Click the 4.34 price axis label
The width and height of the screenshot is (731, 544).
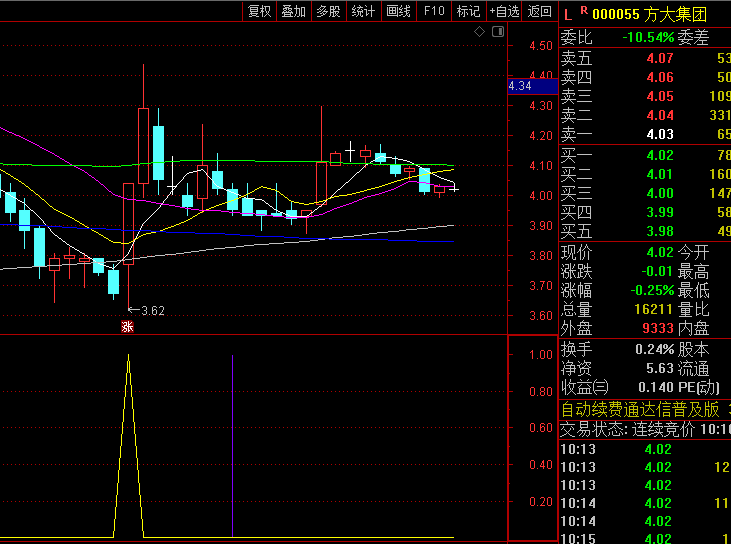point(532,86)
